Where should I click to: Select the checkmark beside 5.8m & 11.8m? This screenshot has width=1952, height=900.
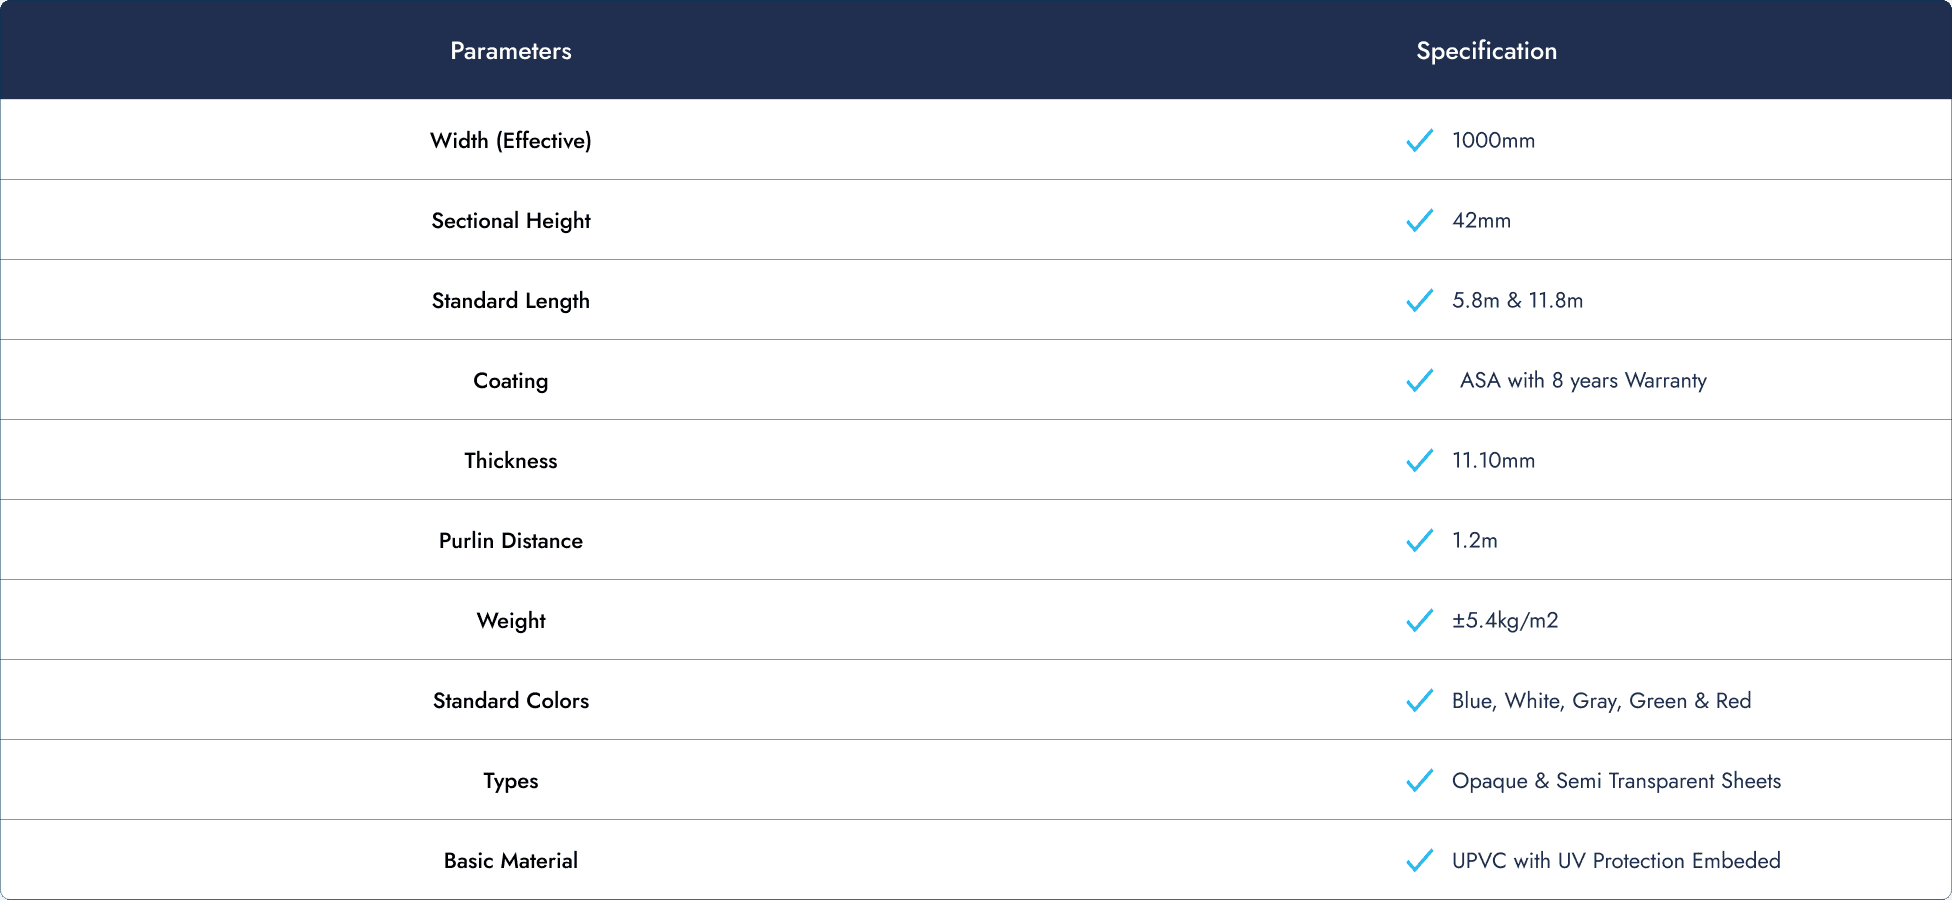pos(1419,301)
